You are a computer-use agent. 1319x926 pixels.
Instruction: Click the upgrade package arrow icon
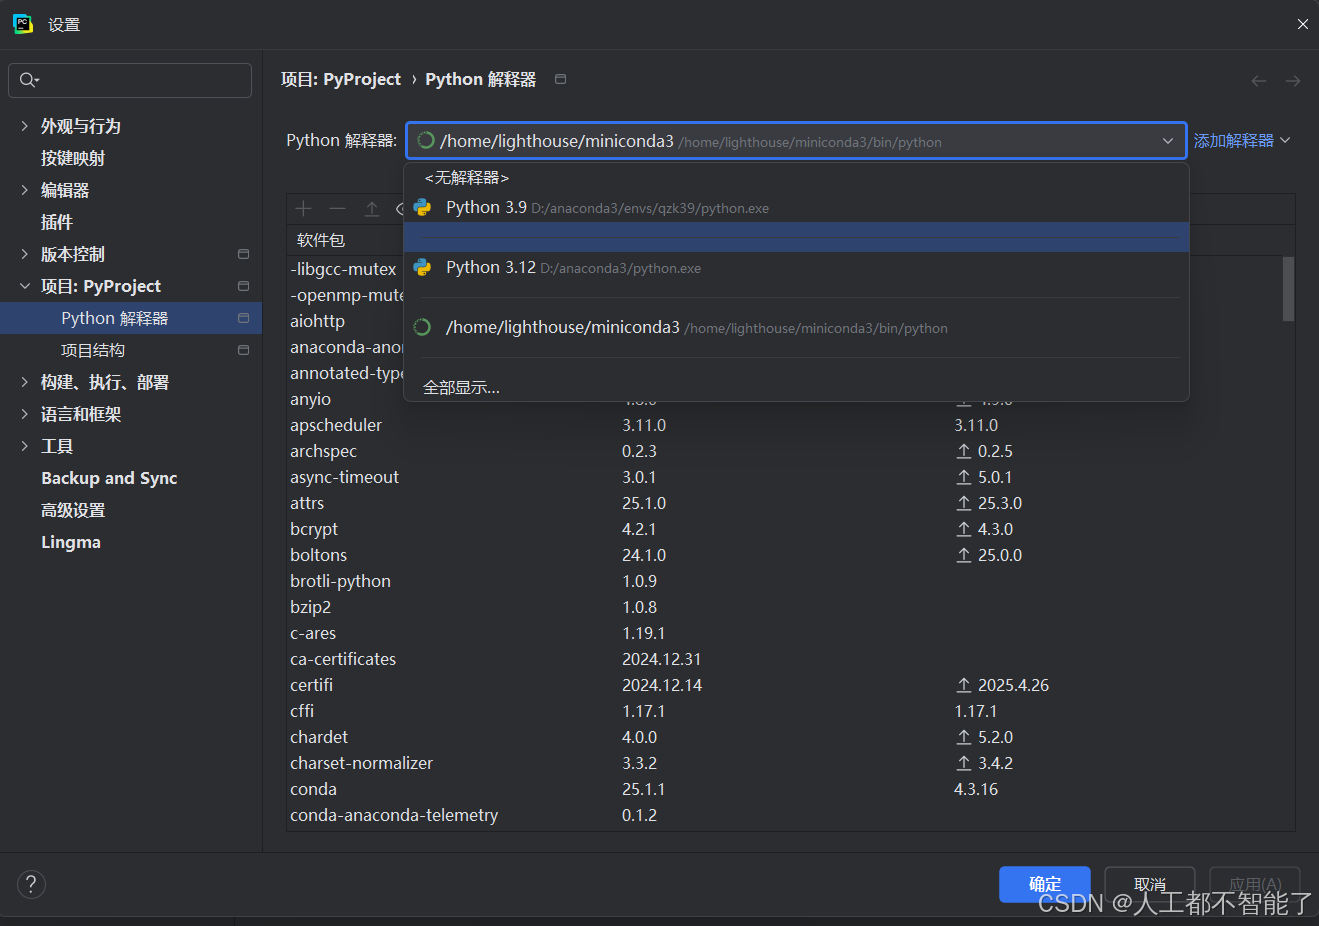coord(371,209)
